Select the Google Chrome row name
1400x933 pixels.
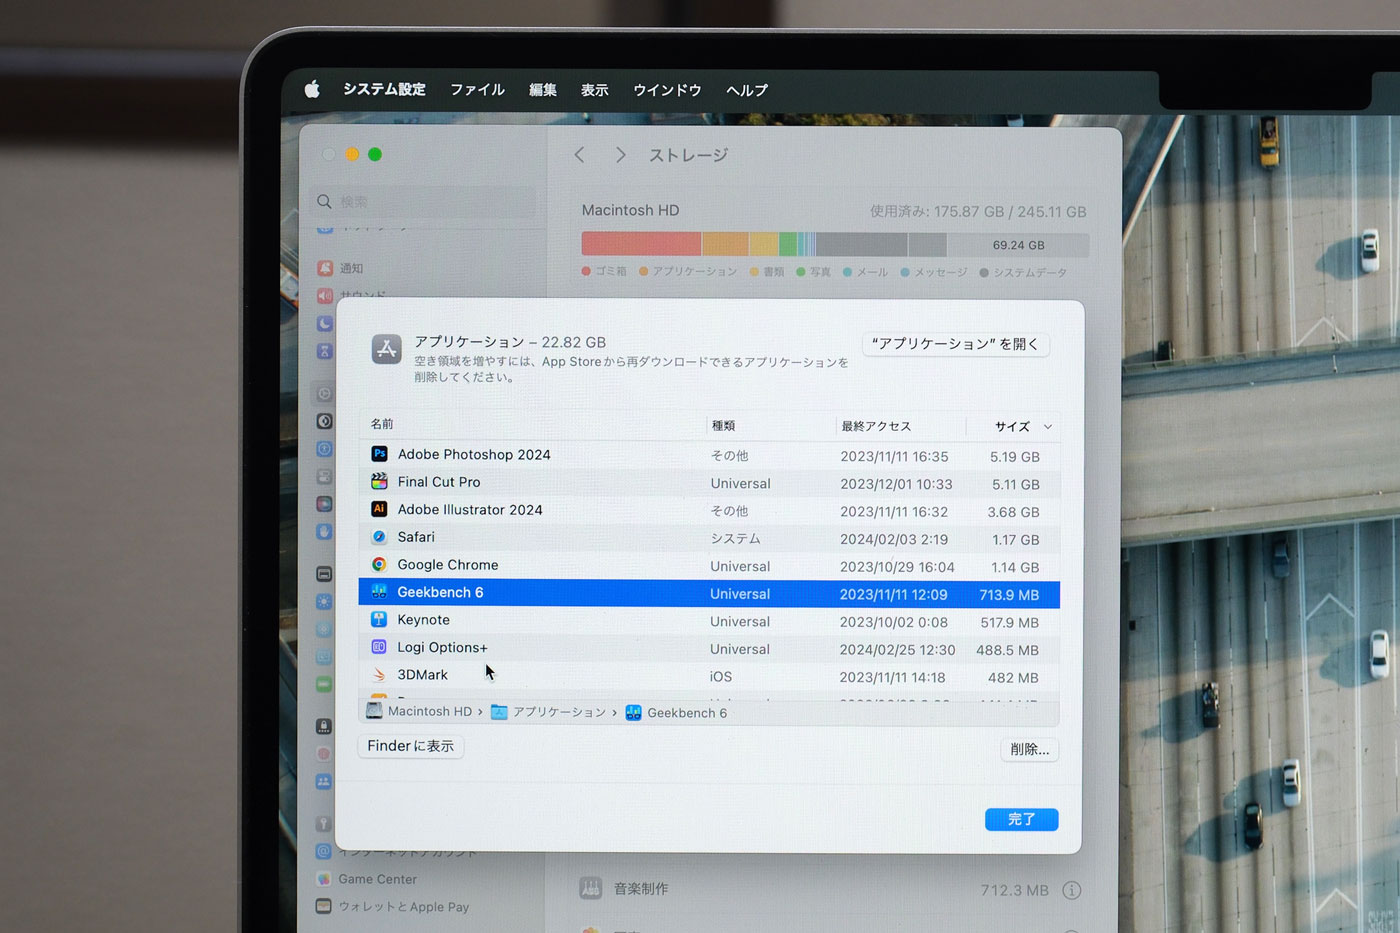point(448,565)
